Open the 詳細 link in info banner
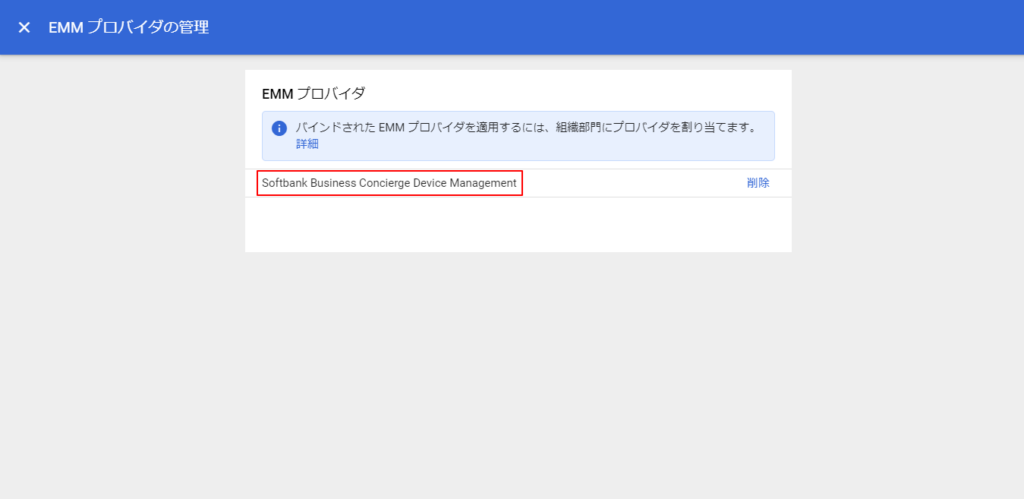1024x499 pixels. tap(307, 144)
